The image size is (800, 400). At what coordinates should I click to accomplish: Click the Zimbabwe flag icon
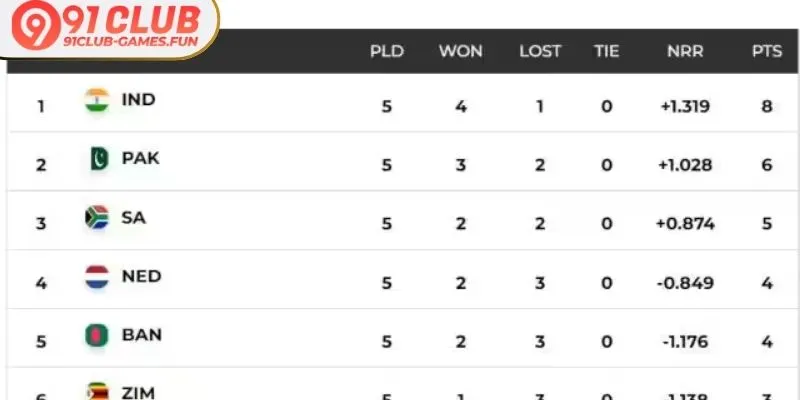coord(97,391)
